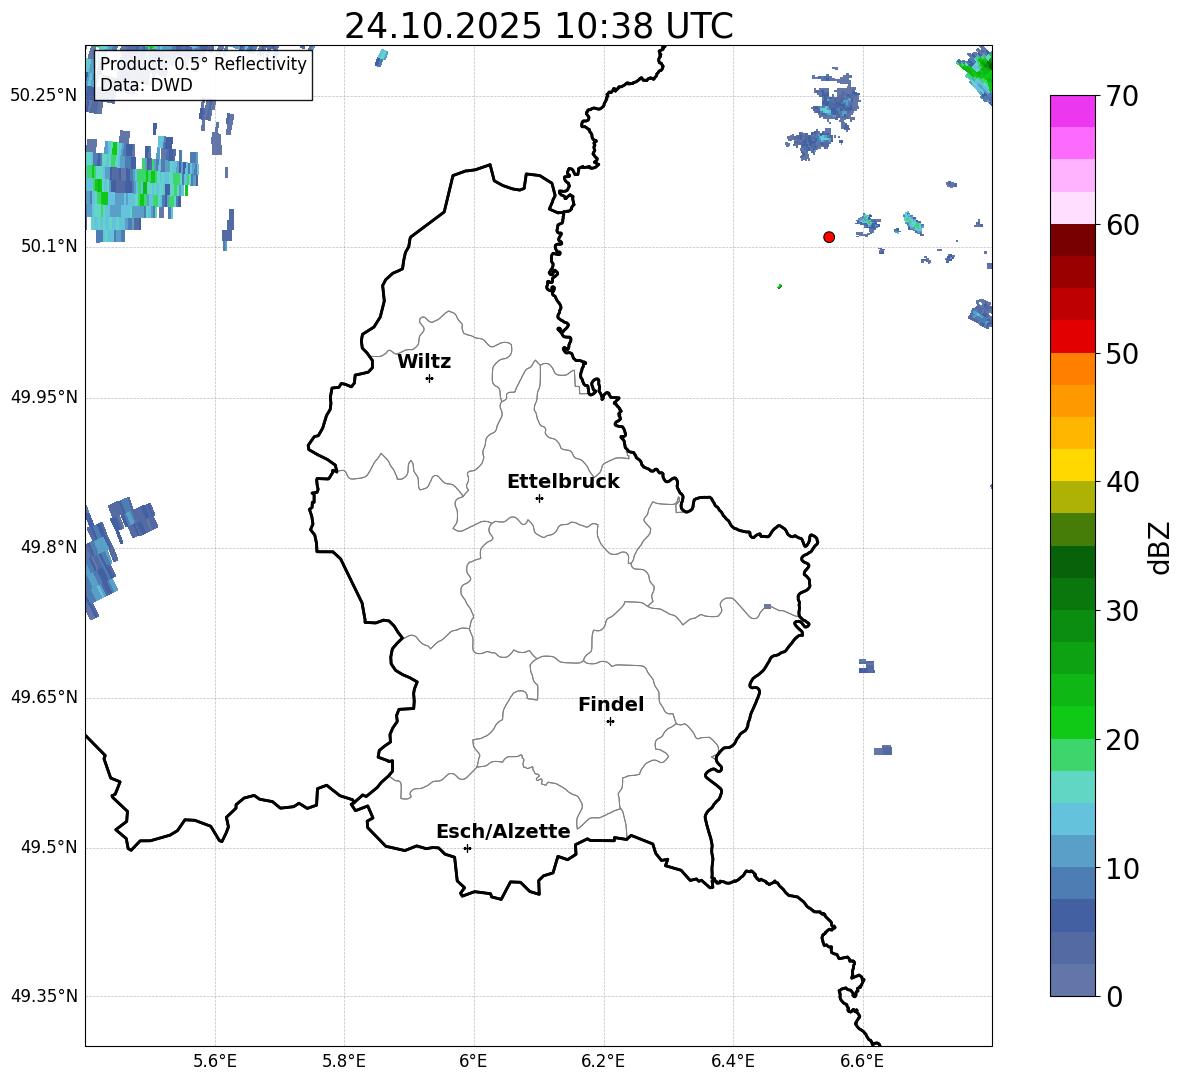Click the dBZ colorbar label
This screenshot has width=1184, height=1081.
pyautogui.click(x=1158, y=547)
